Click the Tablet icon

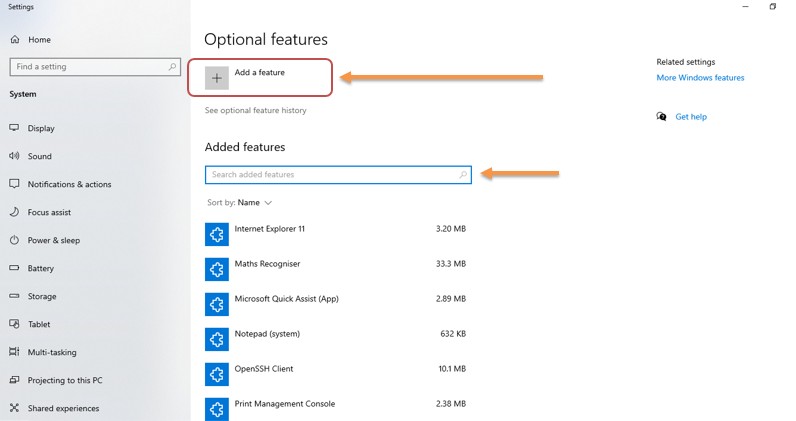coord(14,323)
